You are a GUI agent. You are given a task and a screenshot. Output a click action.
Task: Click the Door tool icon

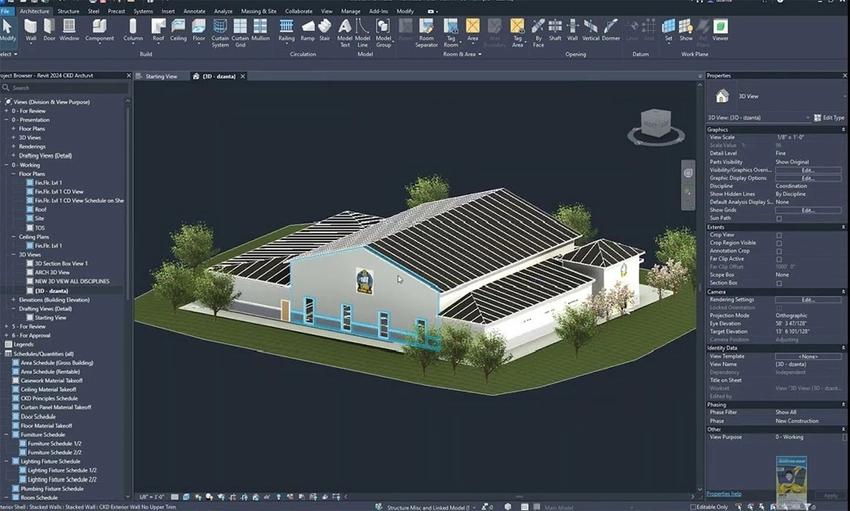pos(49,28)
